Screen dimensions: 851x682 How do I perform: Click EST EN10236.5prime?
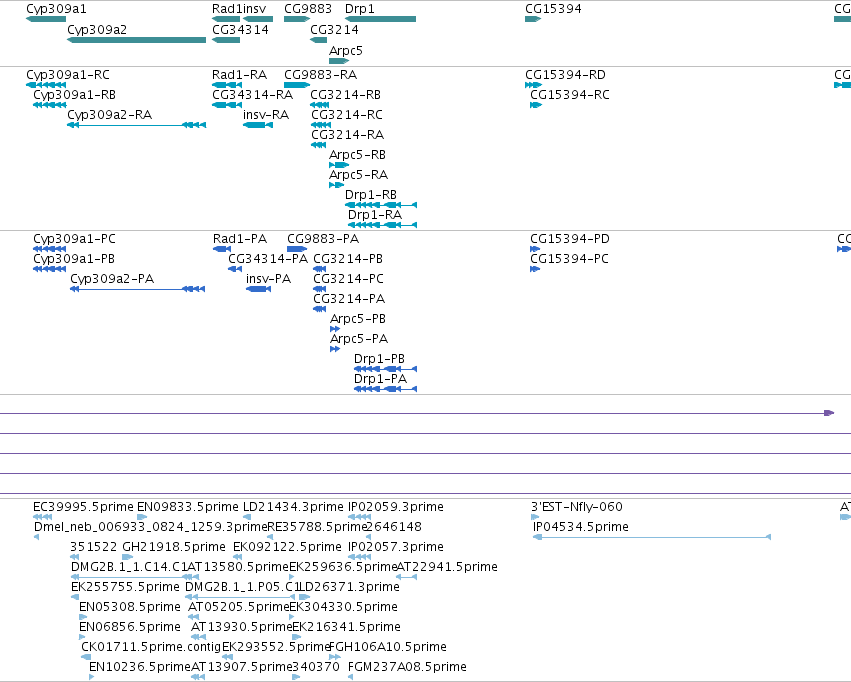(x=139, y=667)
